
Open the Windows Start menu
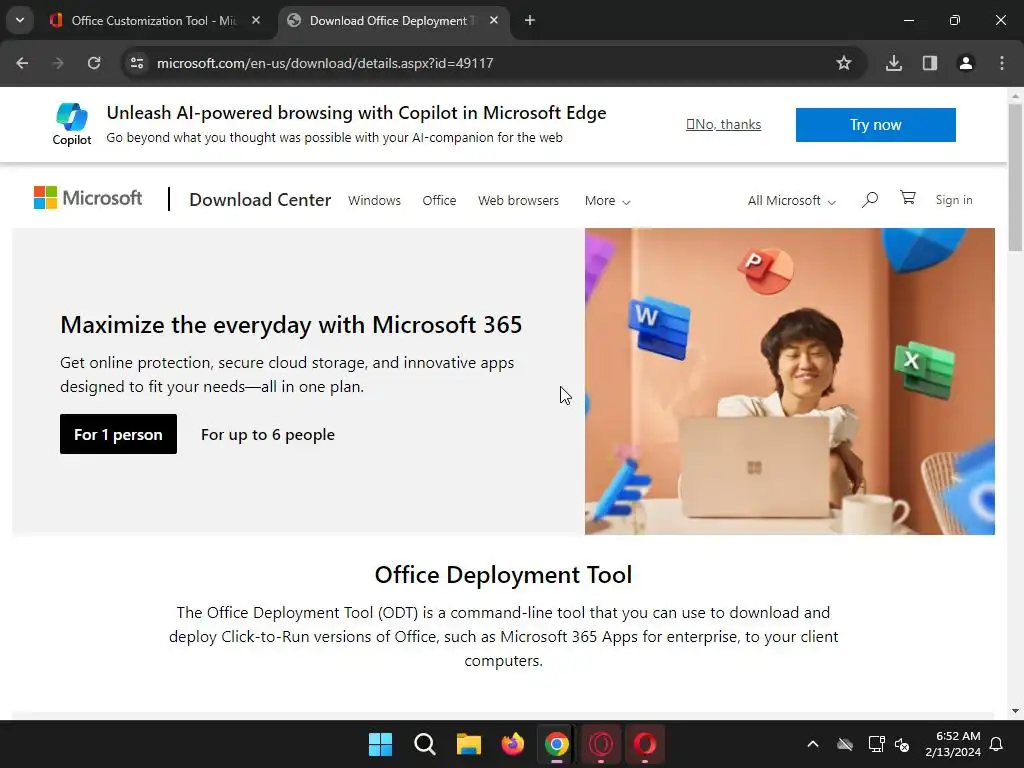click(x=381, y=744)
